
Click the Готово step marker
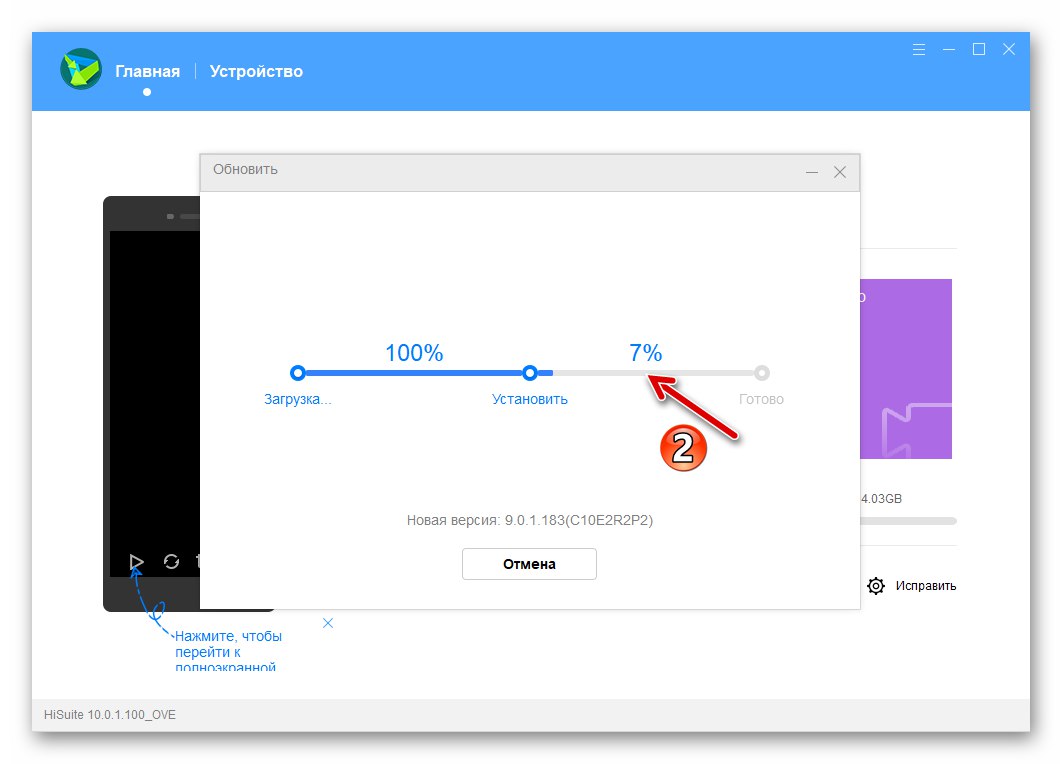click(762, 373)
